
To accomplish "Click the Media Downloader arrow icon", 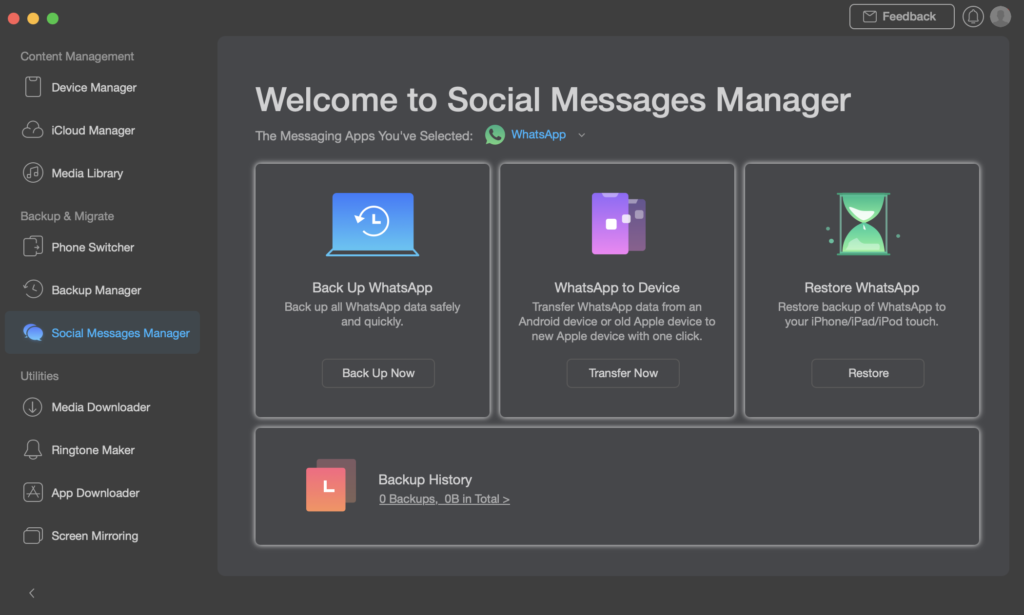I will (33, 407).
